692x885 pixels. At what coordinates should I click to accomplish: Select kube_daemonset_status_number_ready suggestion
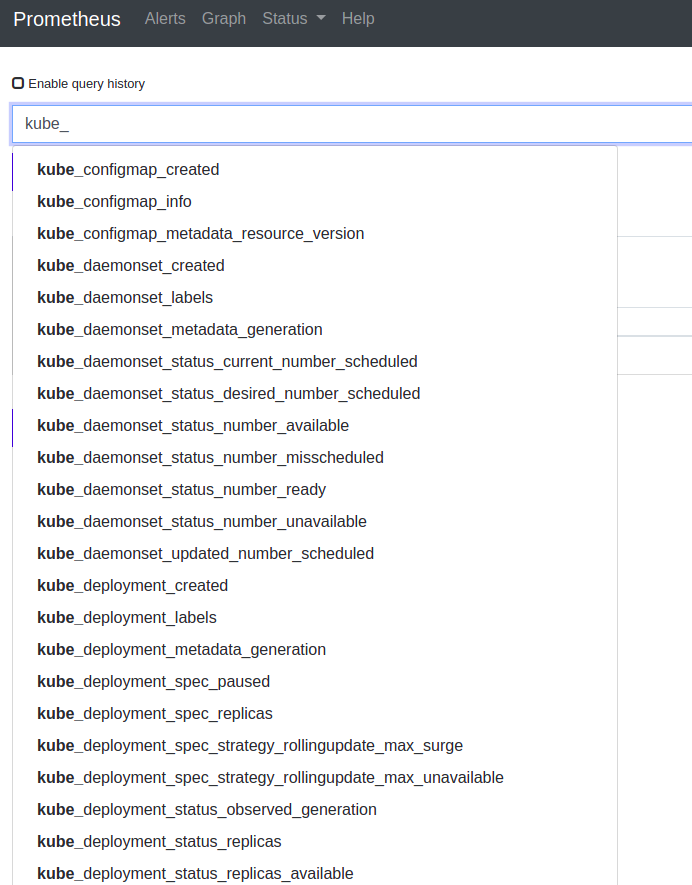coord(181,490)
